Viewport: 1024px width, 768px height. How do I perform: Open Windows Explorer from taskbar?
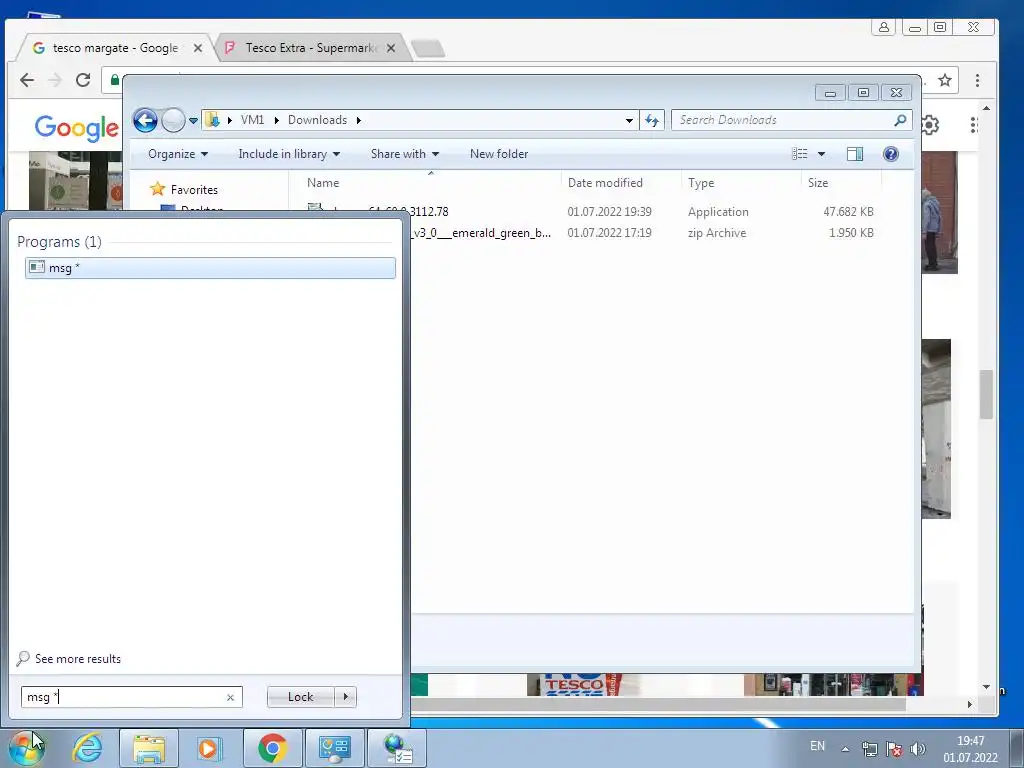tap(149, 748)
